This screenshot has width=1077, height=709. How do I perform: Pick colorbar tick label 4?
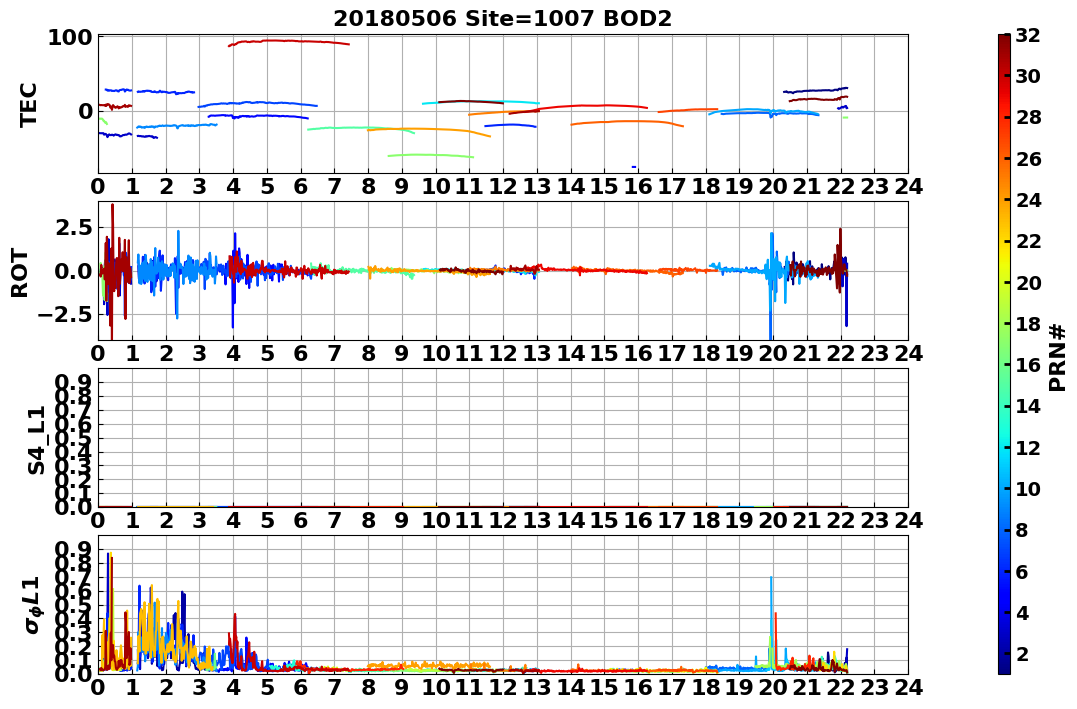1021,612
